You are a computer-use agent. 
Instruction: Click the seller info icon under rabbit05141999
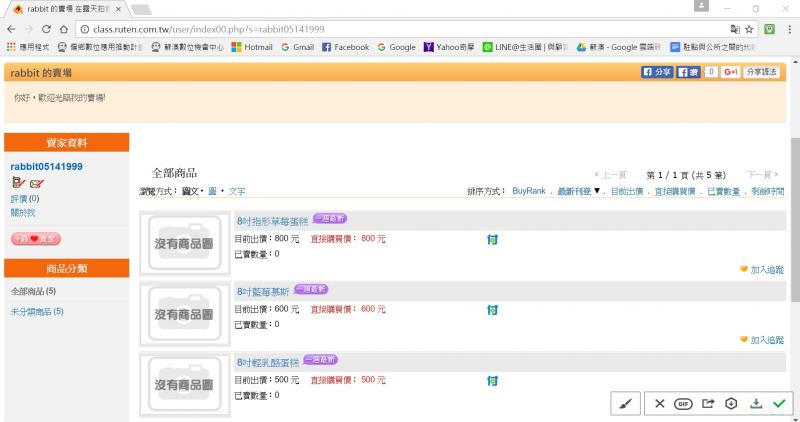point(18,183)
